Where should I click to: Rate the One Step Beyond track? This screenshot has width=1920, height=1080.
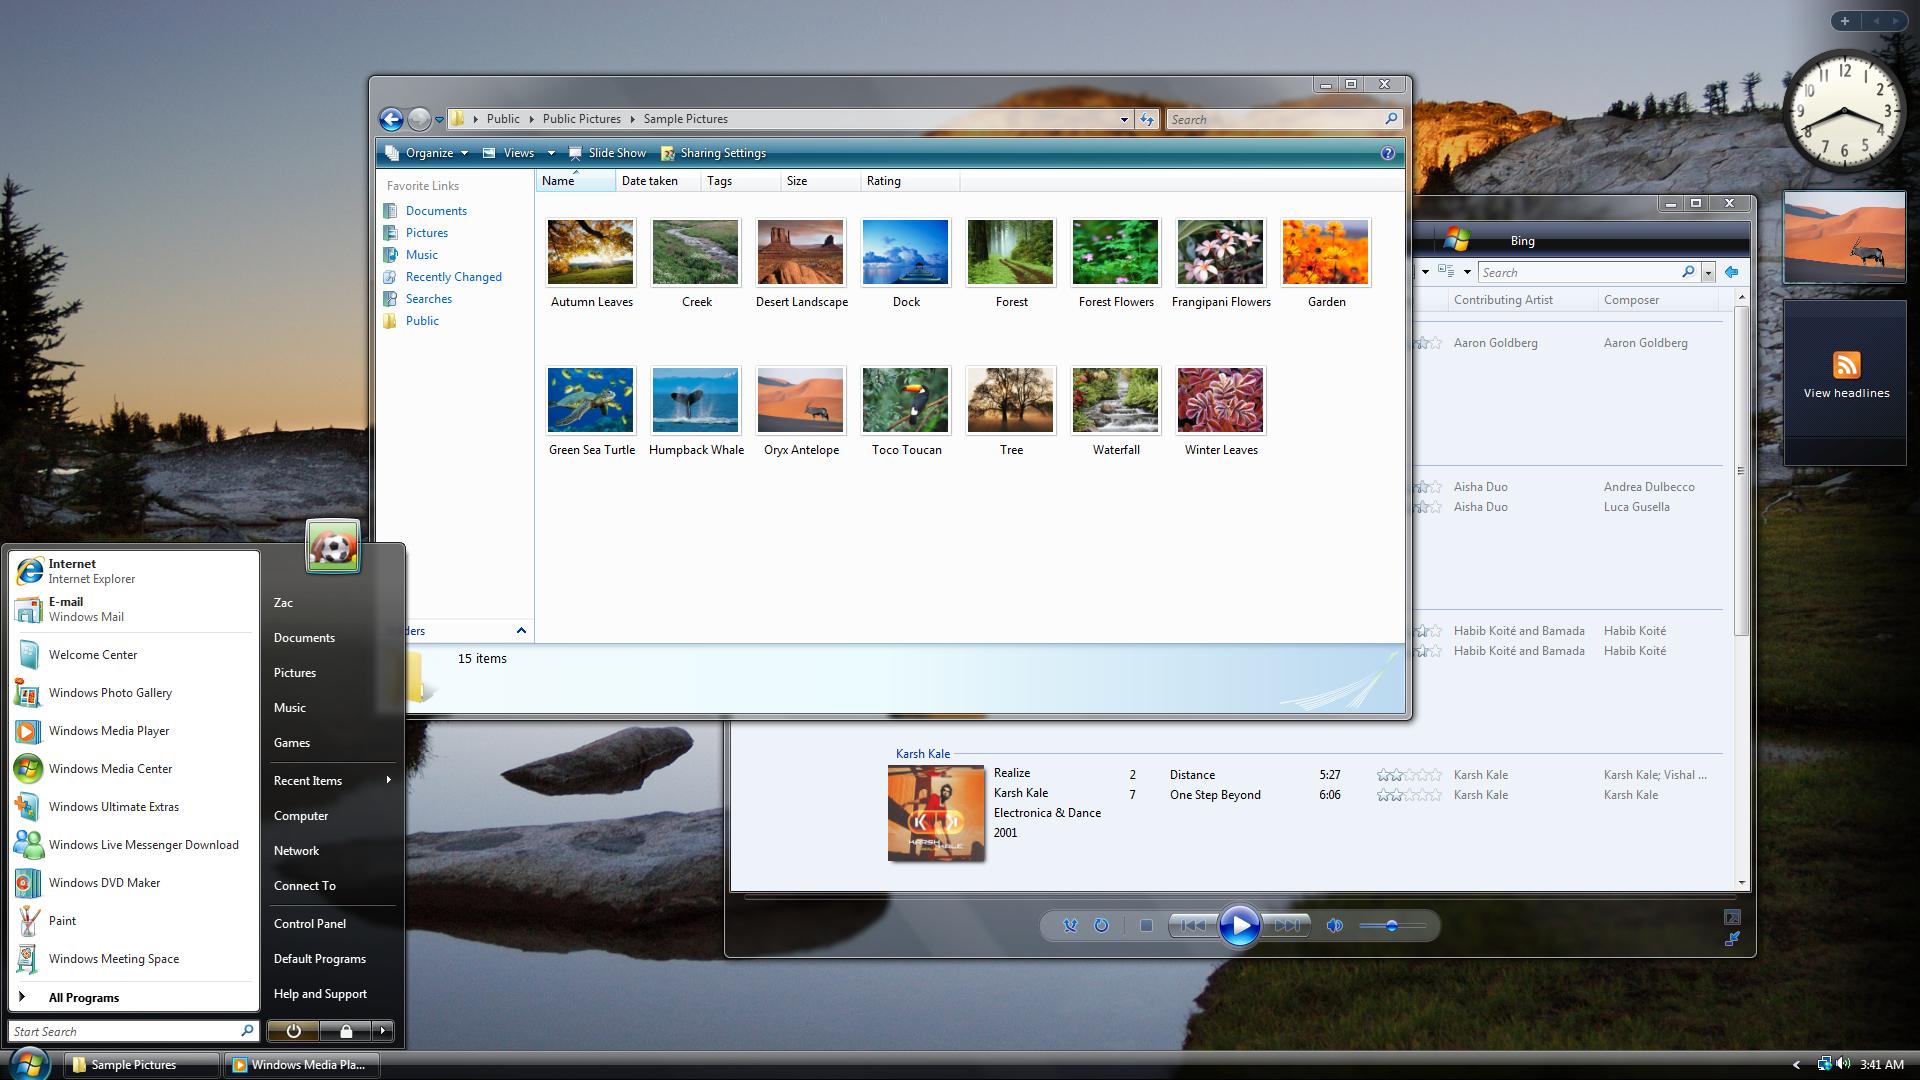[1408, 794]
